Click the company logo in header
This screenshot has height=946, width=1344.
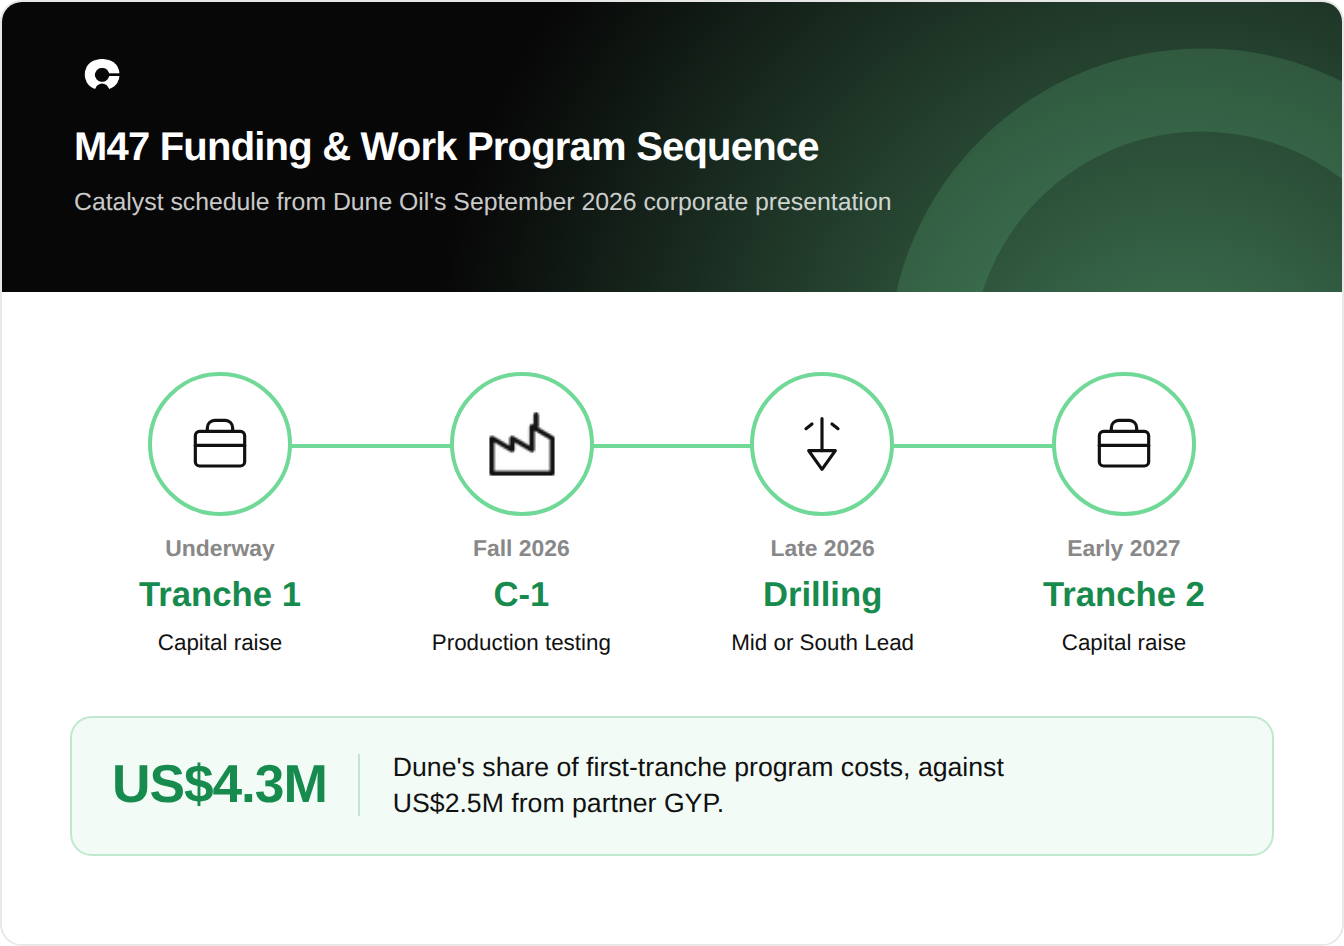click(102, 75)
